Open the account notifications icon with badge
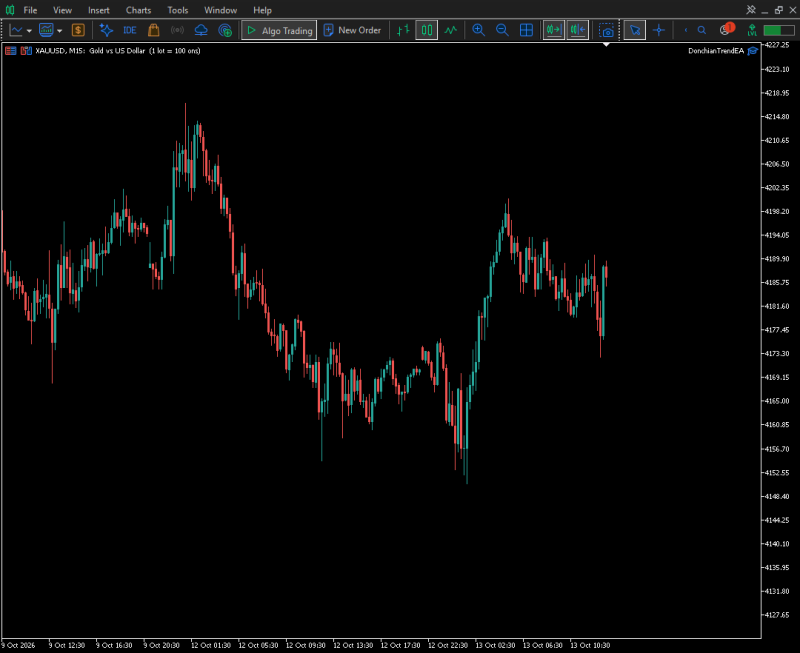The height and width of the screenshot is (653, 800). pyautogui.click(x=727, y=29)
